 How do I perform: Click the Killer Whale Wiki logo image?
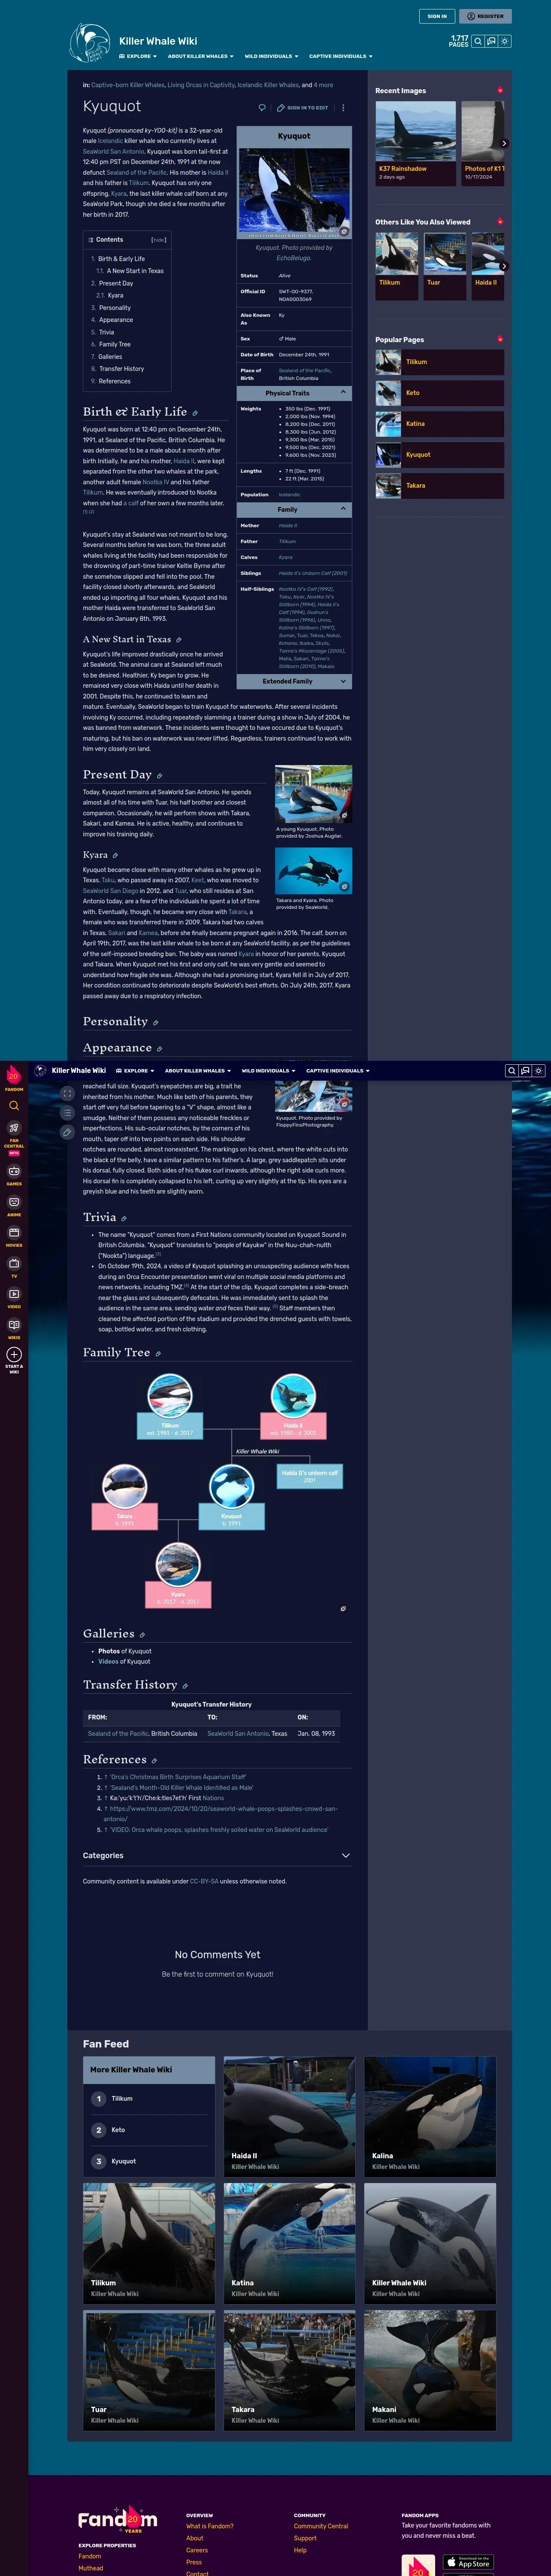pos(90,43)
